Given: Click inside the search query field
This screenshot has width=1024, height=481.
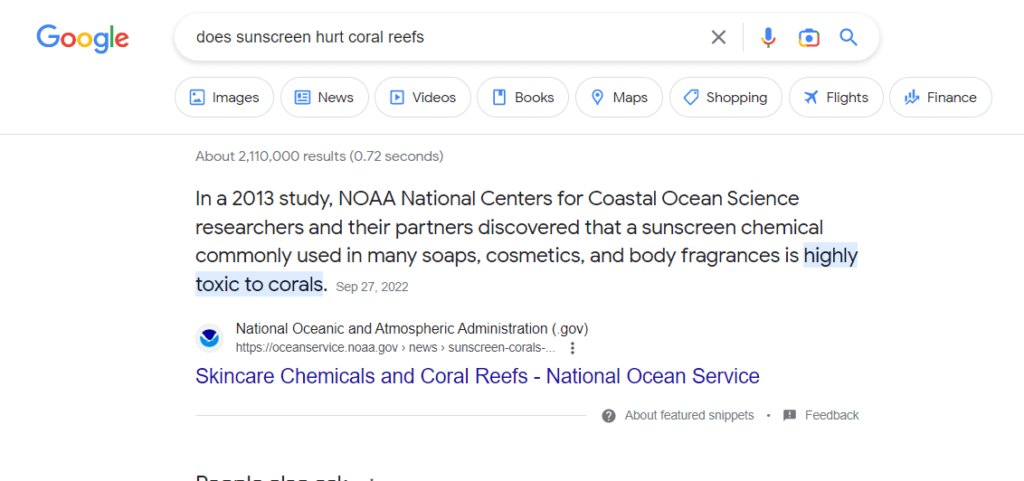Looking at the screenshot, I should click(x=444, y=37).
